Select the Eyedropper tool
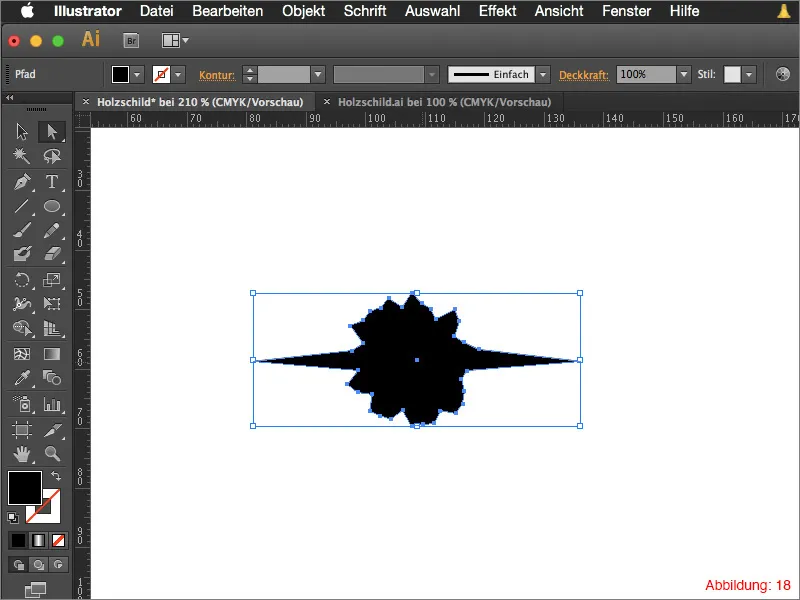The width and height of the screenshot is (800, 600). coord(22,378)
